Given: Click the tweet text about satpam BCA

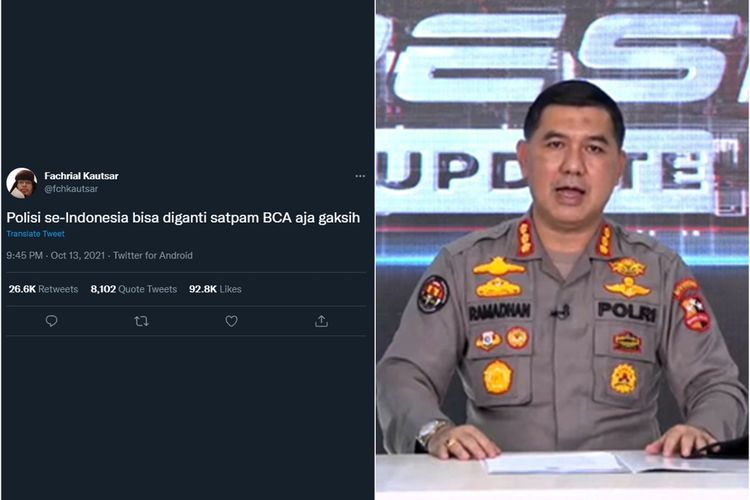Looking at the screenshot, I should 183,218.
